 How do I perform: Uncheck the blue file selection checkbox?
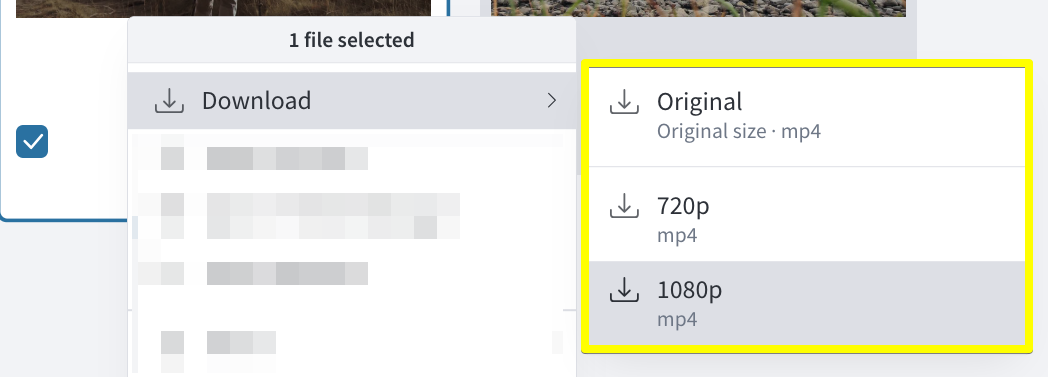(x=32, y=142)
